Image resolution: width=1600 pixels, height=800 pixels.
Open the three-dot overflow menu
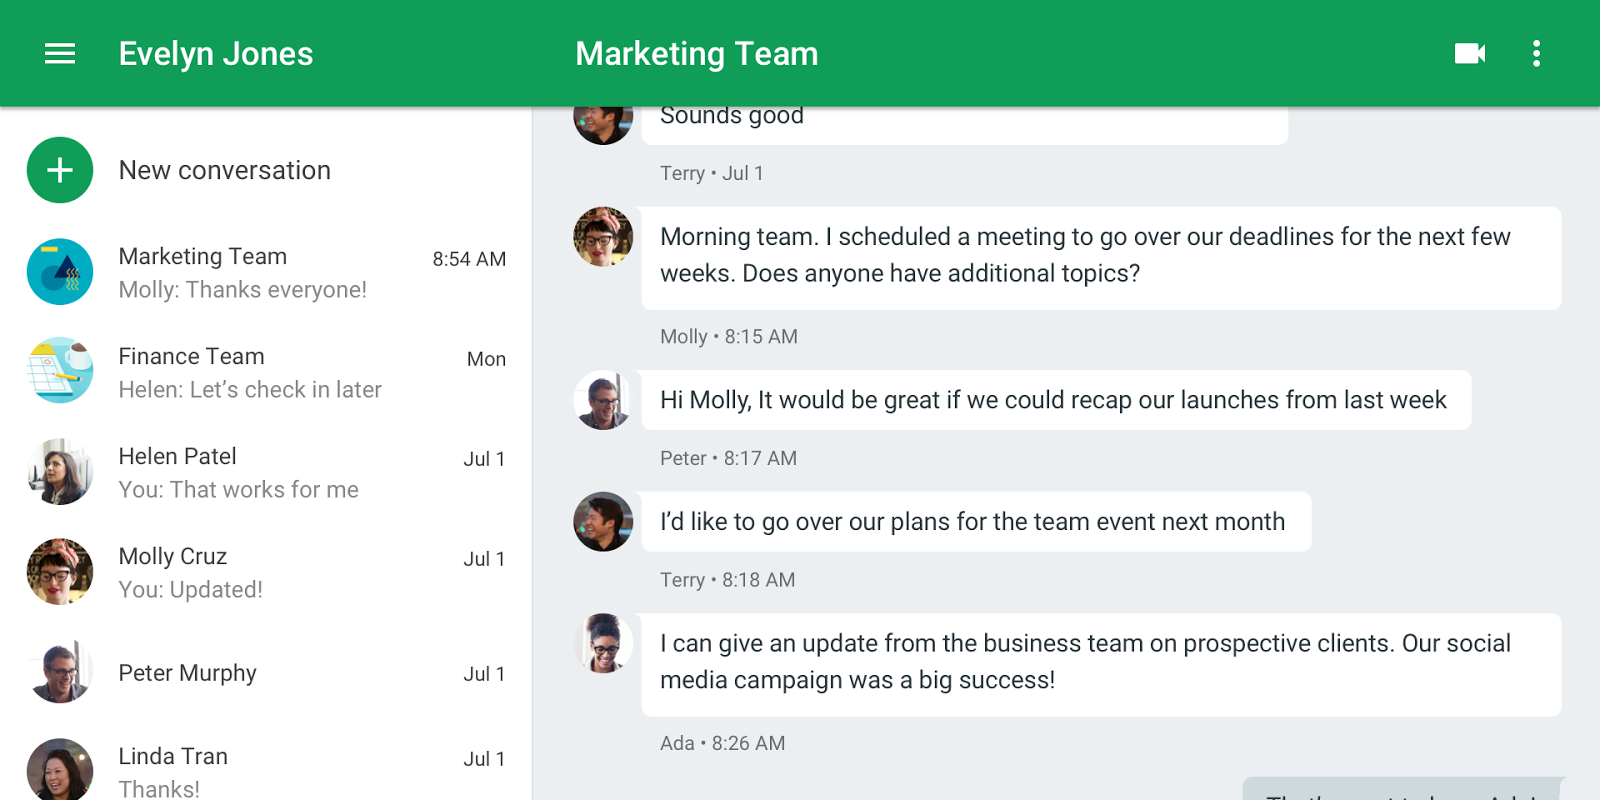point(1536,54)
